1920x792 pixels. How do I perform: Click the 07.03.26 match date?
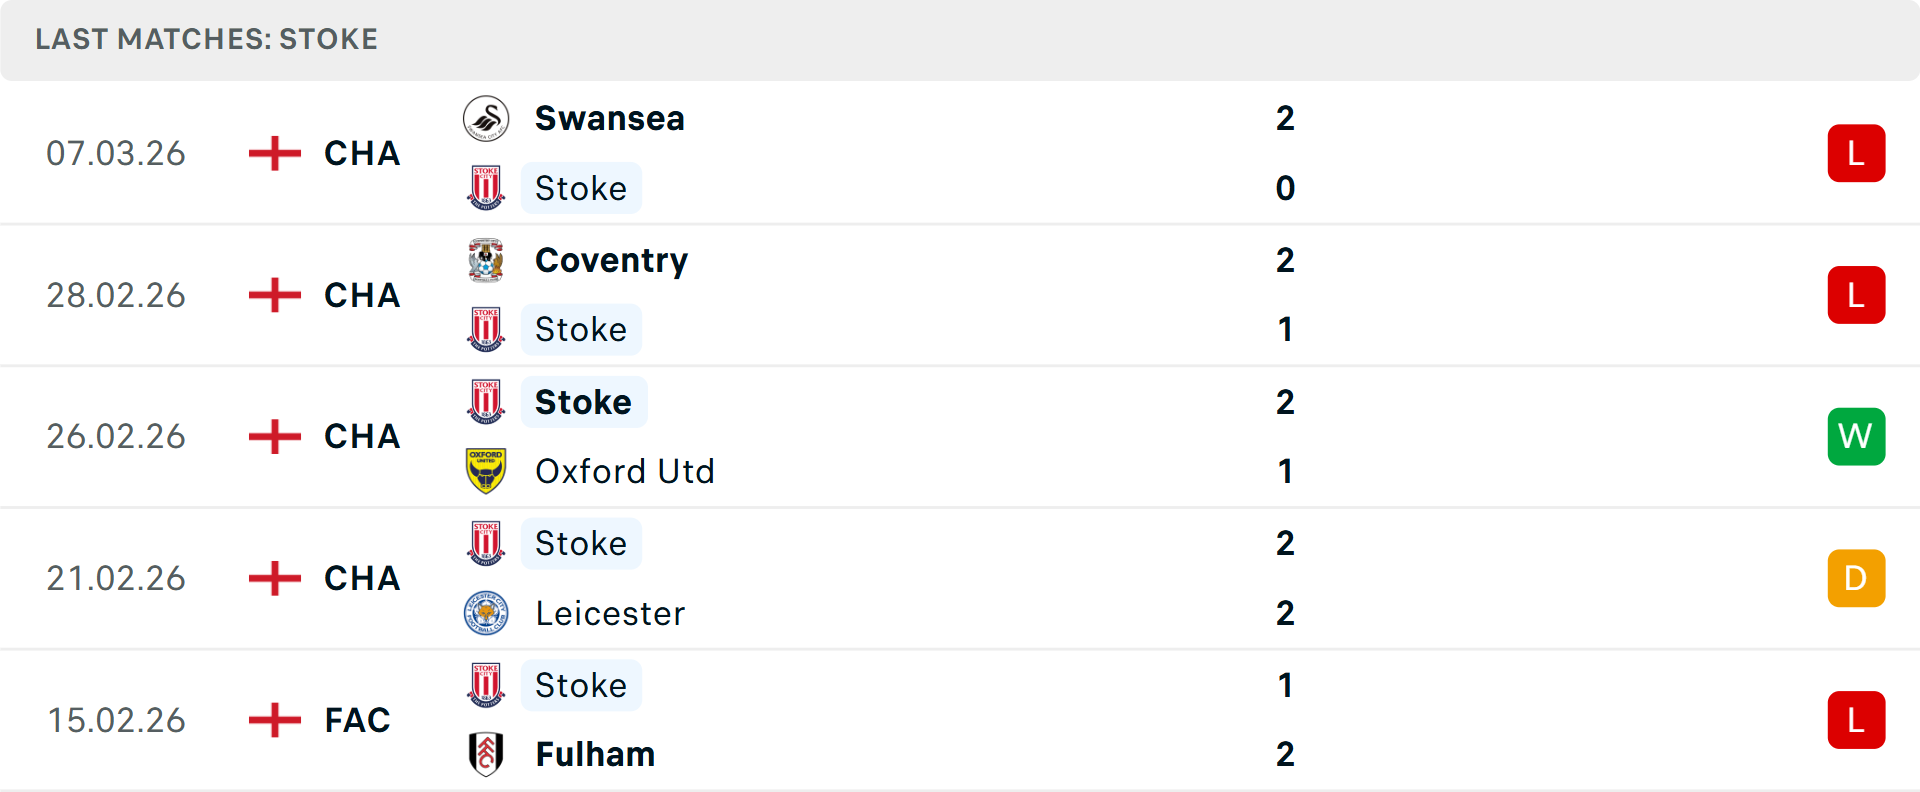[116, 153]
